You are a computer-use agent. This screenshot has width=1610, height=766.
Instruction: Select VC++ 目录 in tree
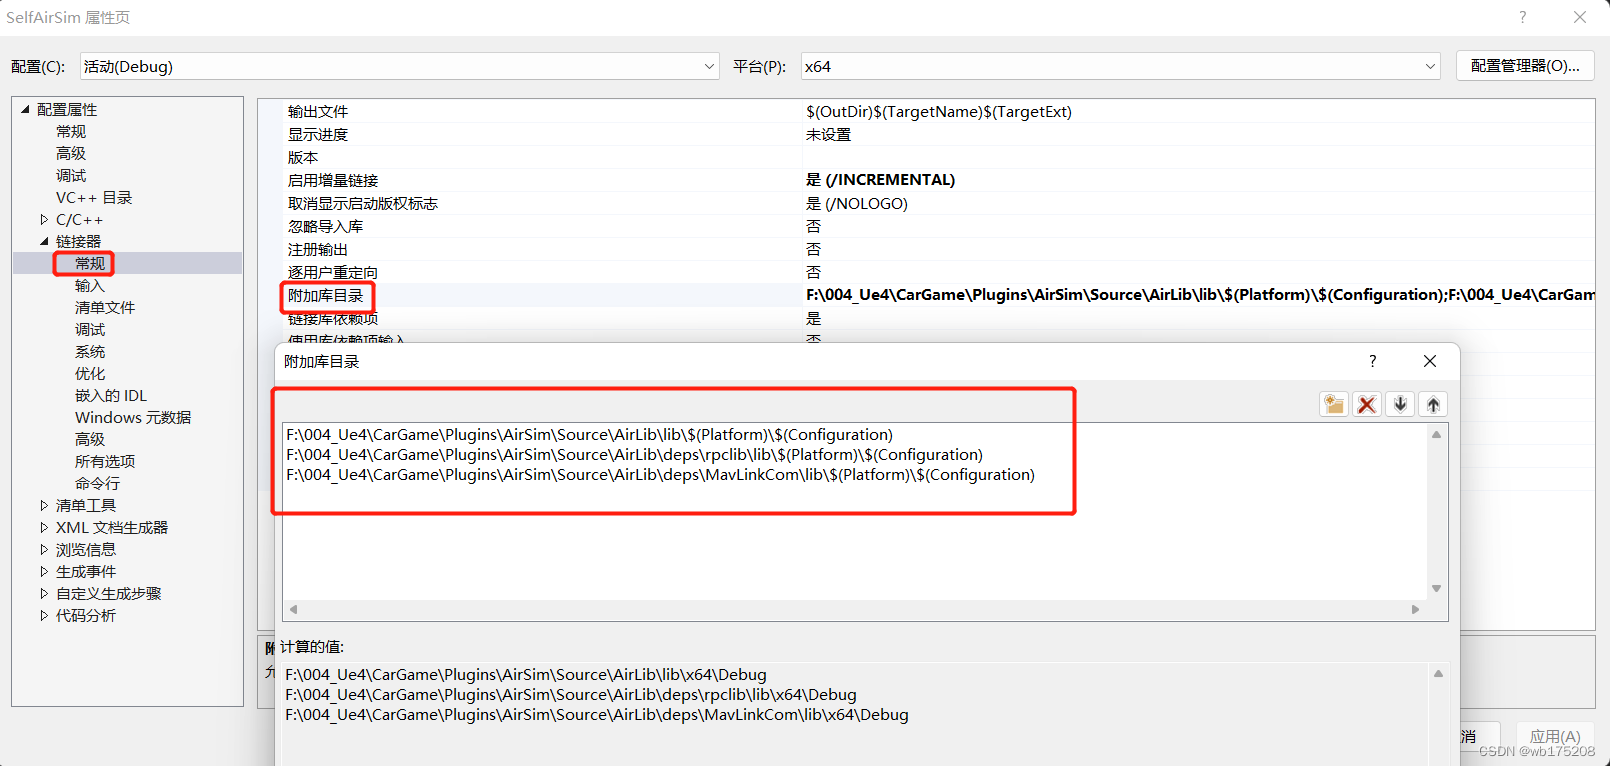pos(94,197)
